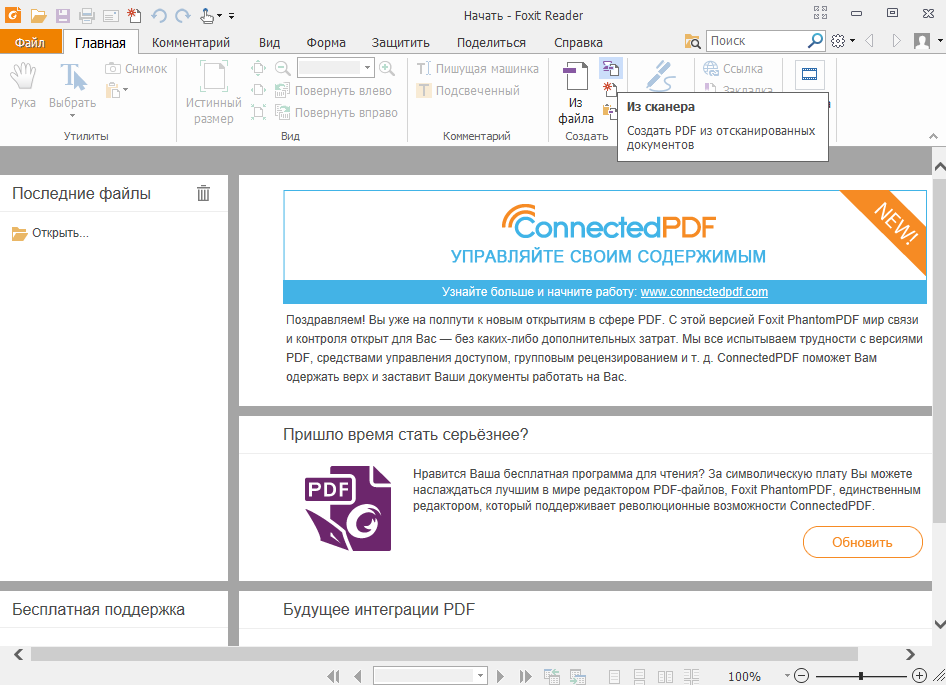Select the Рука hand tool

click(x=24, y=86)
